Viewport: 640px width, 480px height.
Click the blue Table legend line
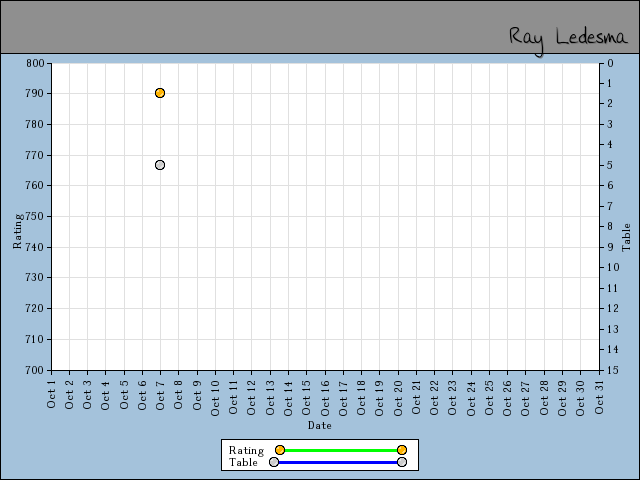pos(338,462)
